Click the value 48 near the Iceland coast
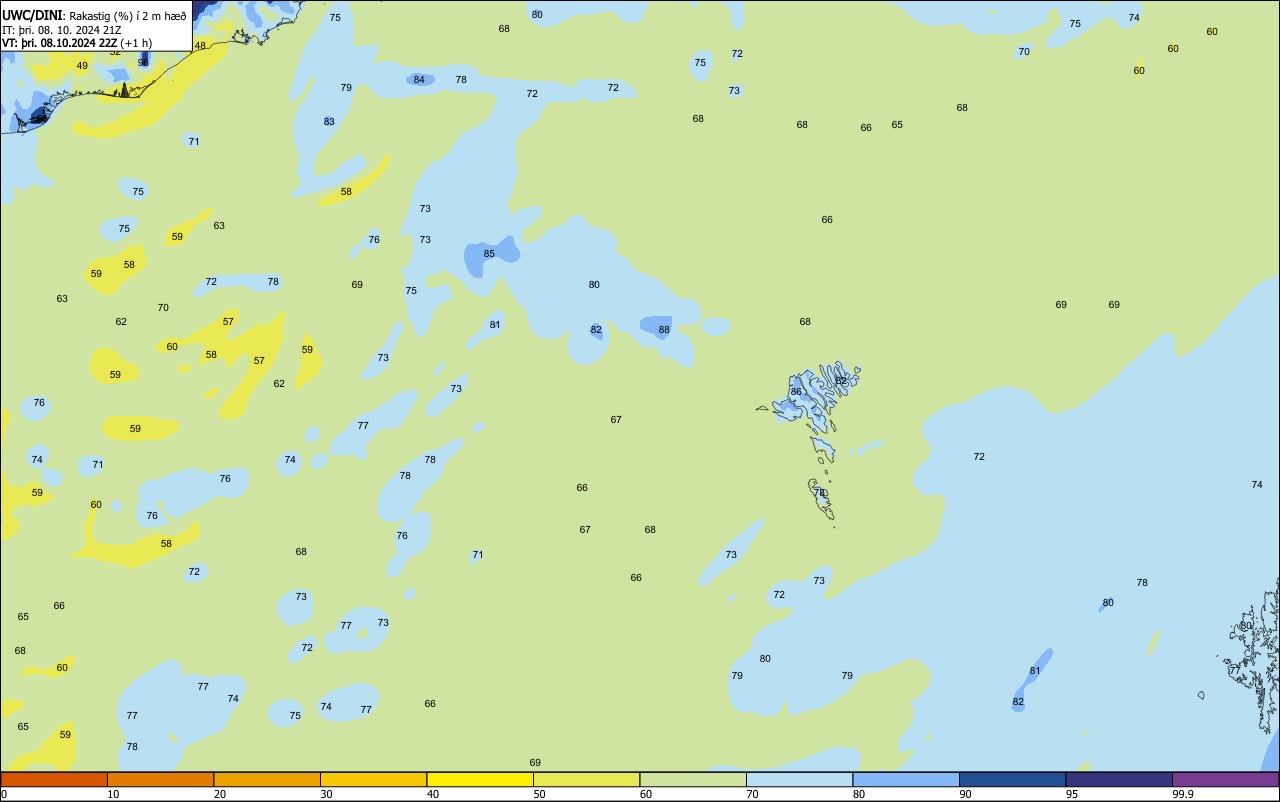1280x802 pixels. [x=200, y=46]
